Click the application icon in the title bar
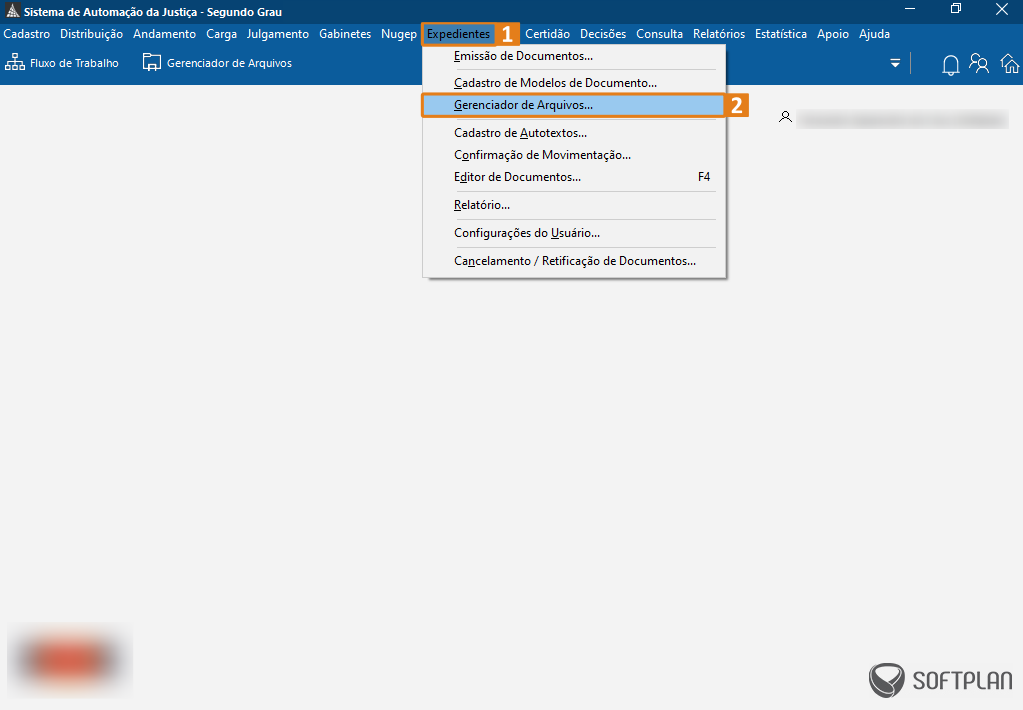Screen dimensions: 1023x710 [x=12, y=11]
